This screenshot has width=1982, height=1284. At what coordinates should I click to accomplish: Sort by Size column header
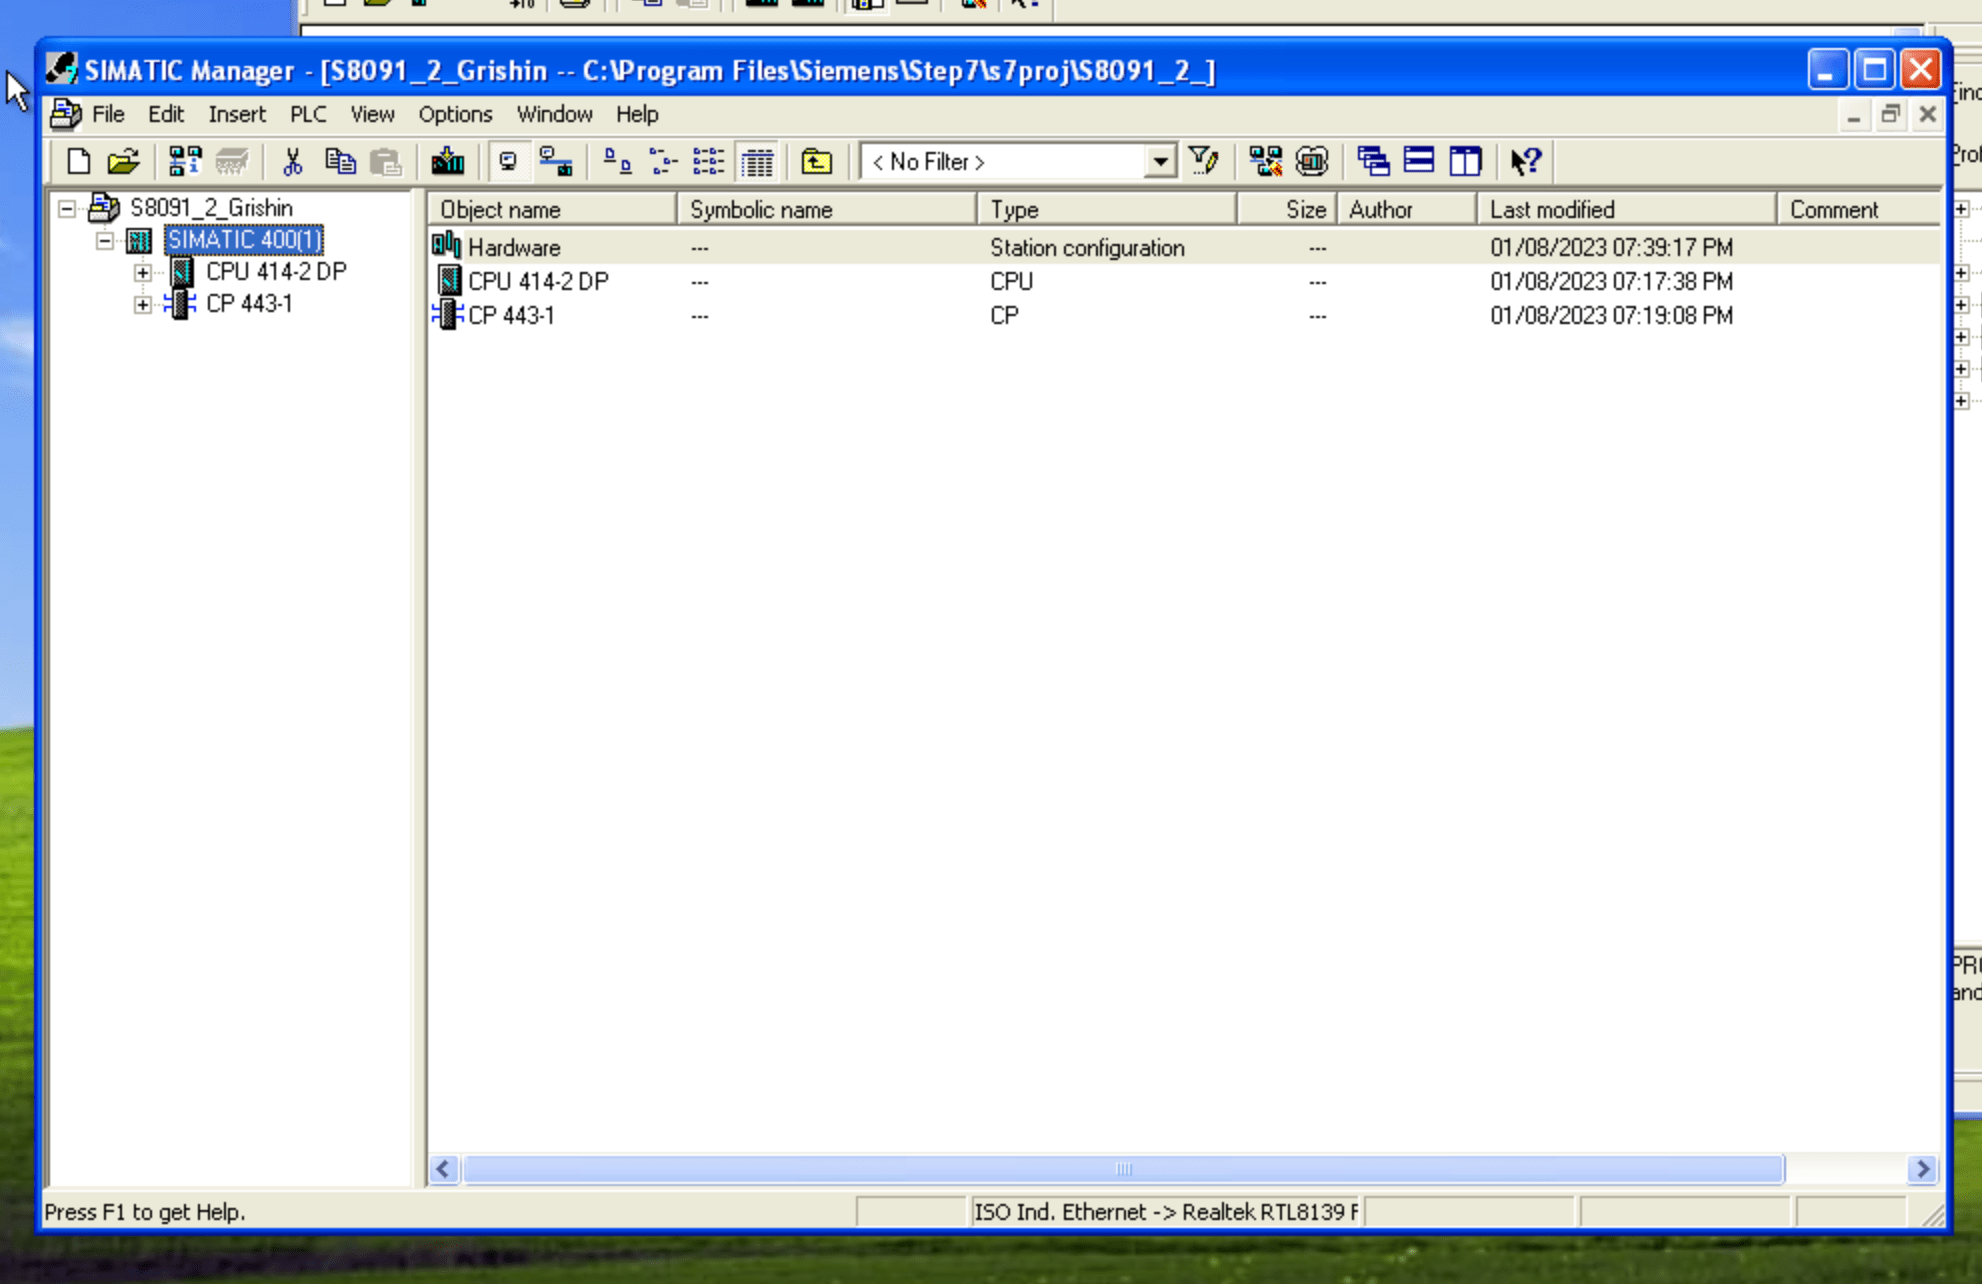click(1287, 209)
